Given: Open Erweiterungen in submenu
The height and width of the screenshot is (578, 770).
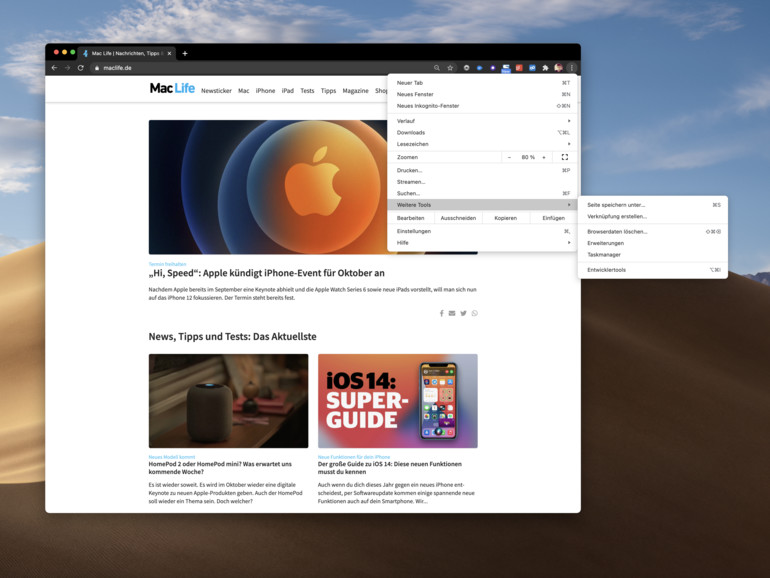Looking at the screenshot, I should (653, 243).
